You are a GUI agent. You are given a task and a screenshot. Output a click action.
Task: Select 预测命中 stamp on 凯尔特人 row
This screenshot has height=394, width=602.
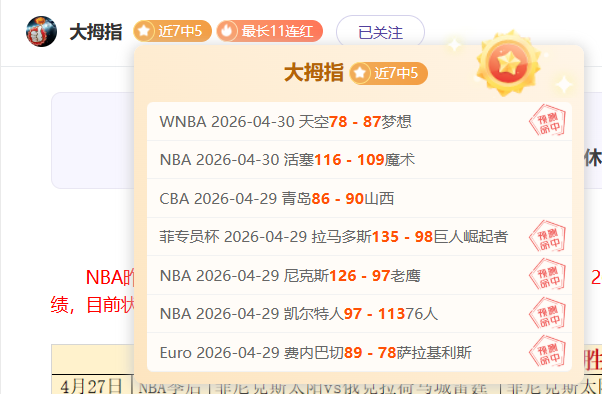[x=547, y=313]
